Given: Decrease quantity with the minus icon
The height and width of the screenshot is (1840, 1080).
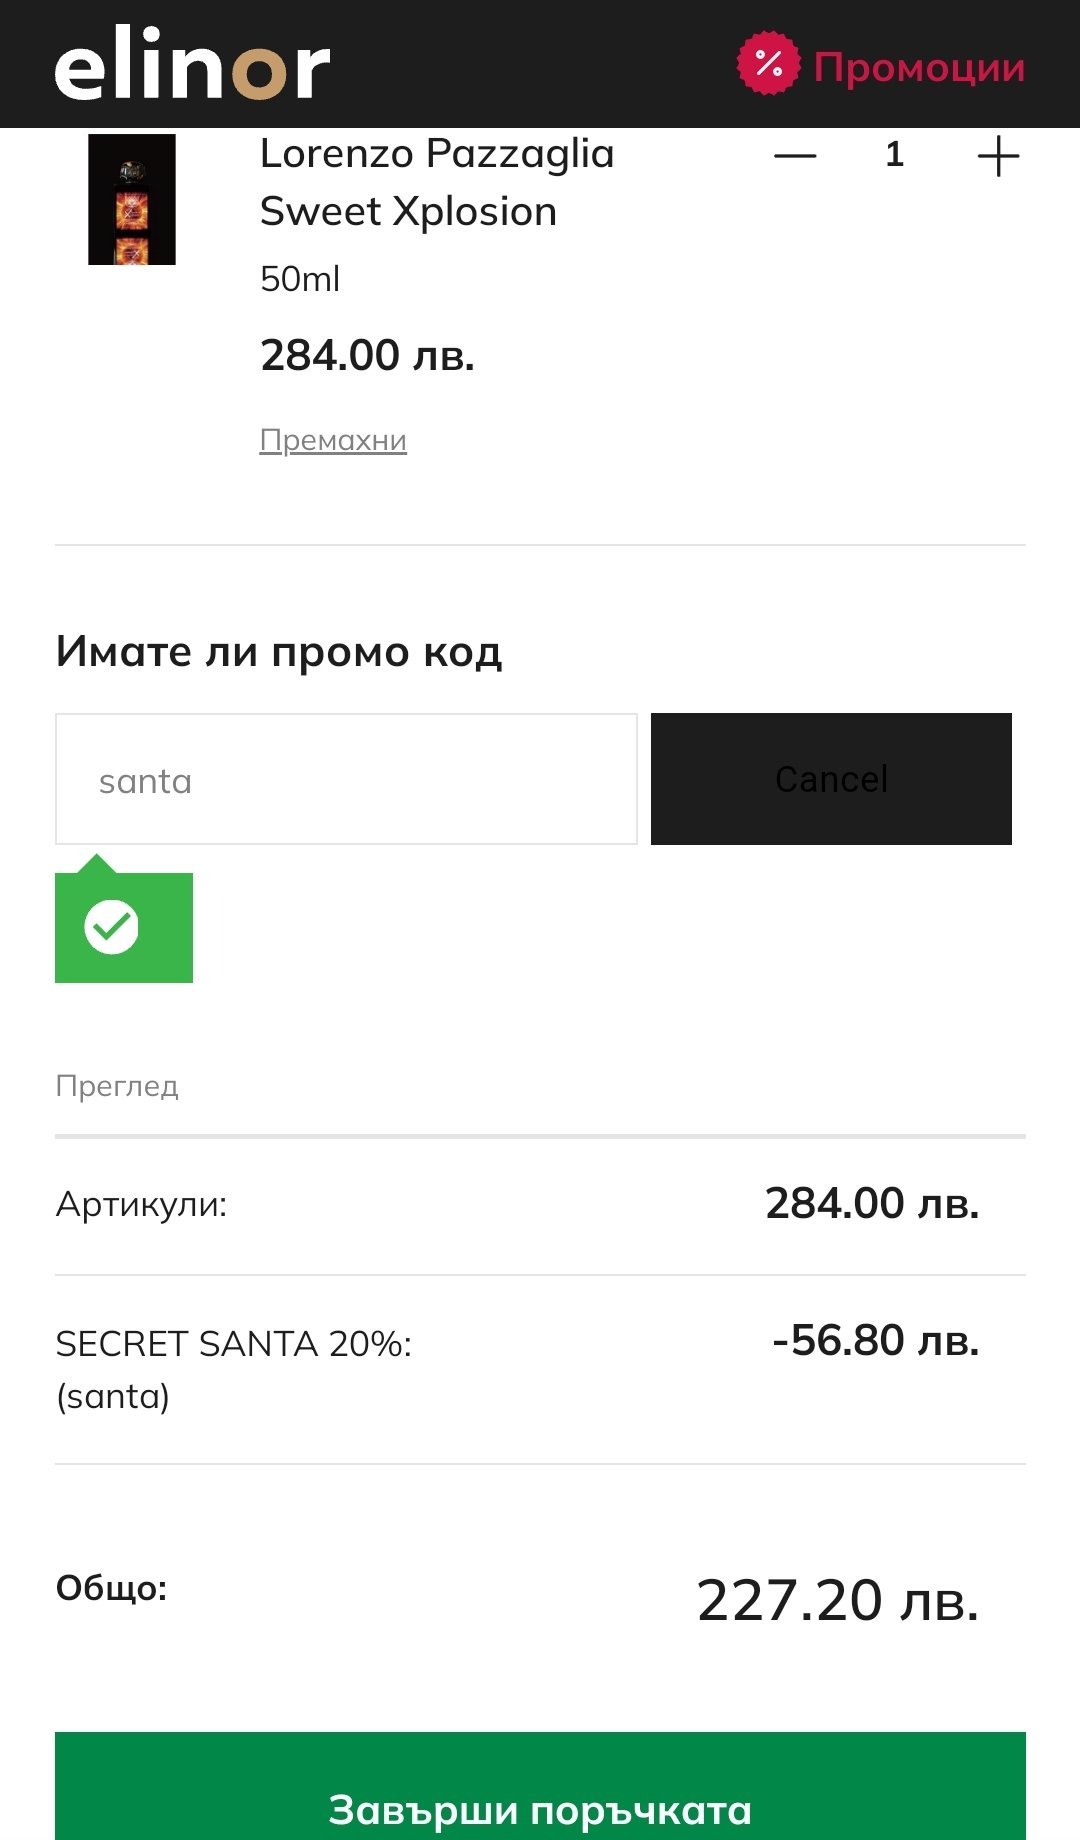Looking at the screenshot, I should (x=795, y=156).
